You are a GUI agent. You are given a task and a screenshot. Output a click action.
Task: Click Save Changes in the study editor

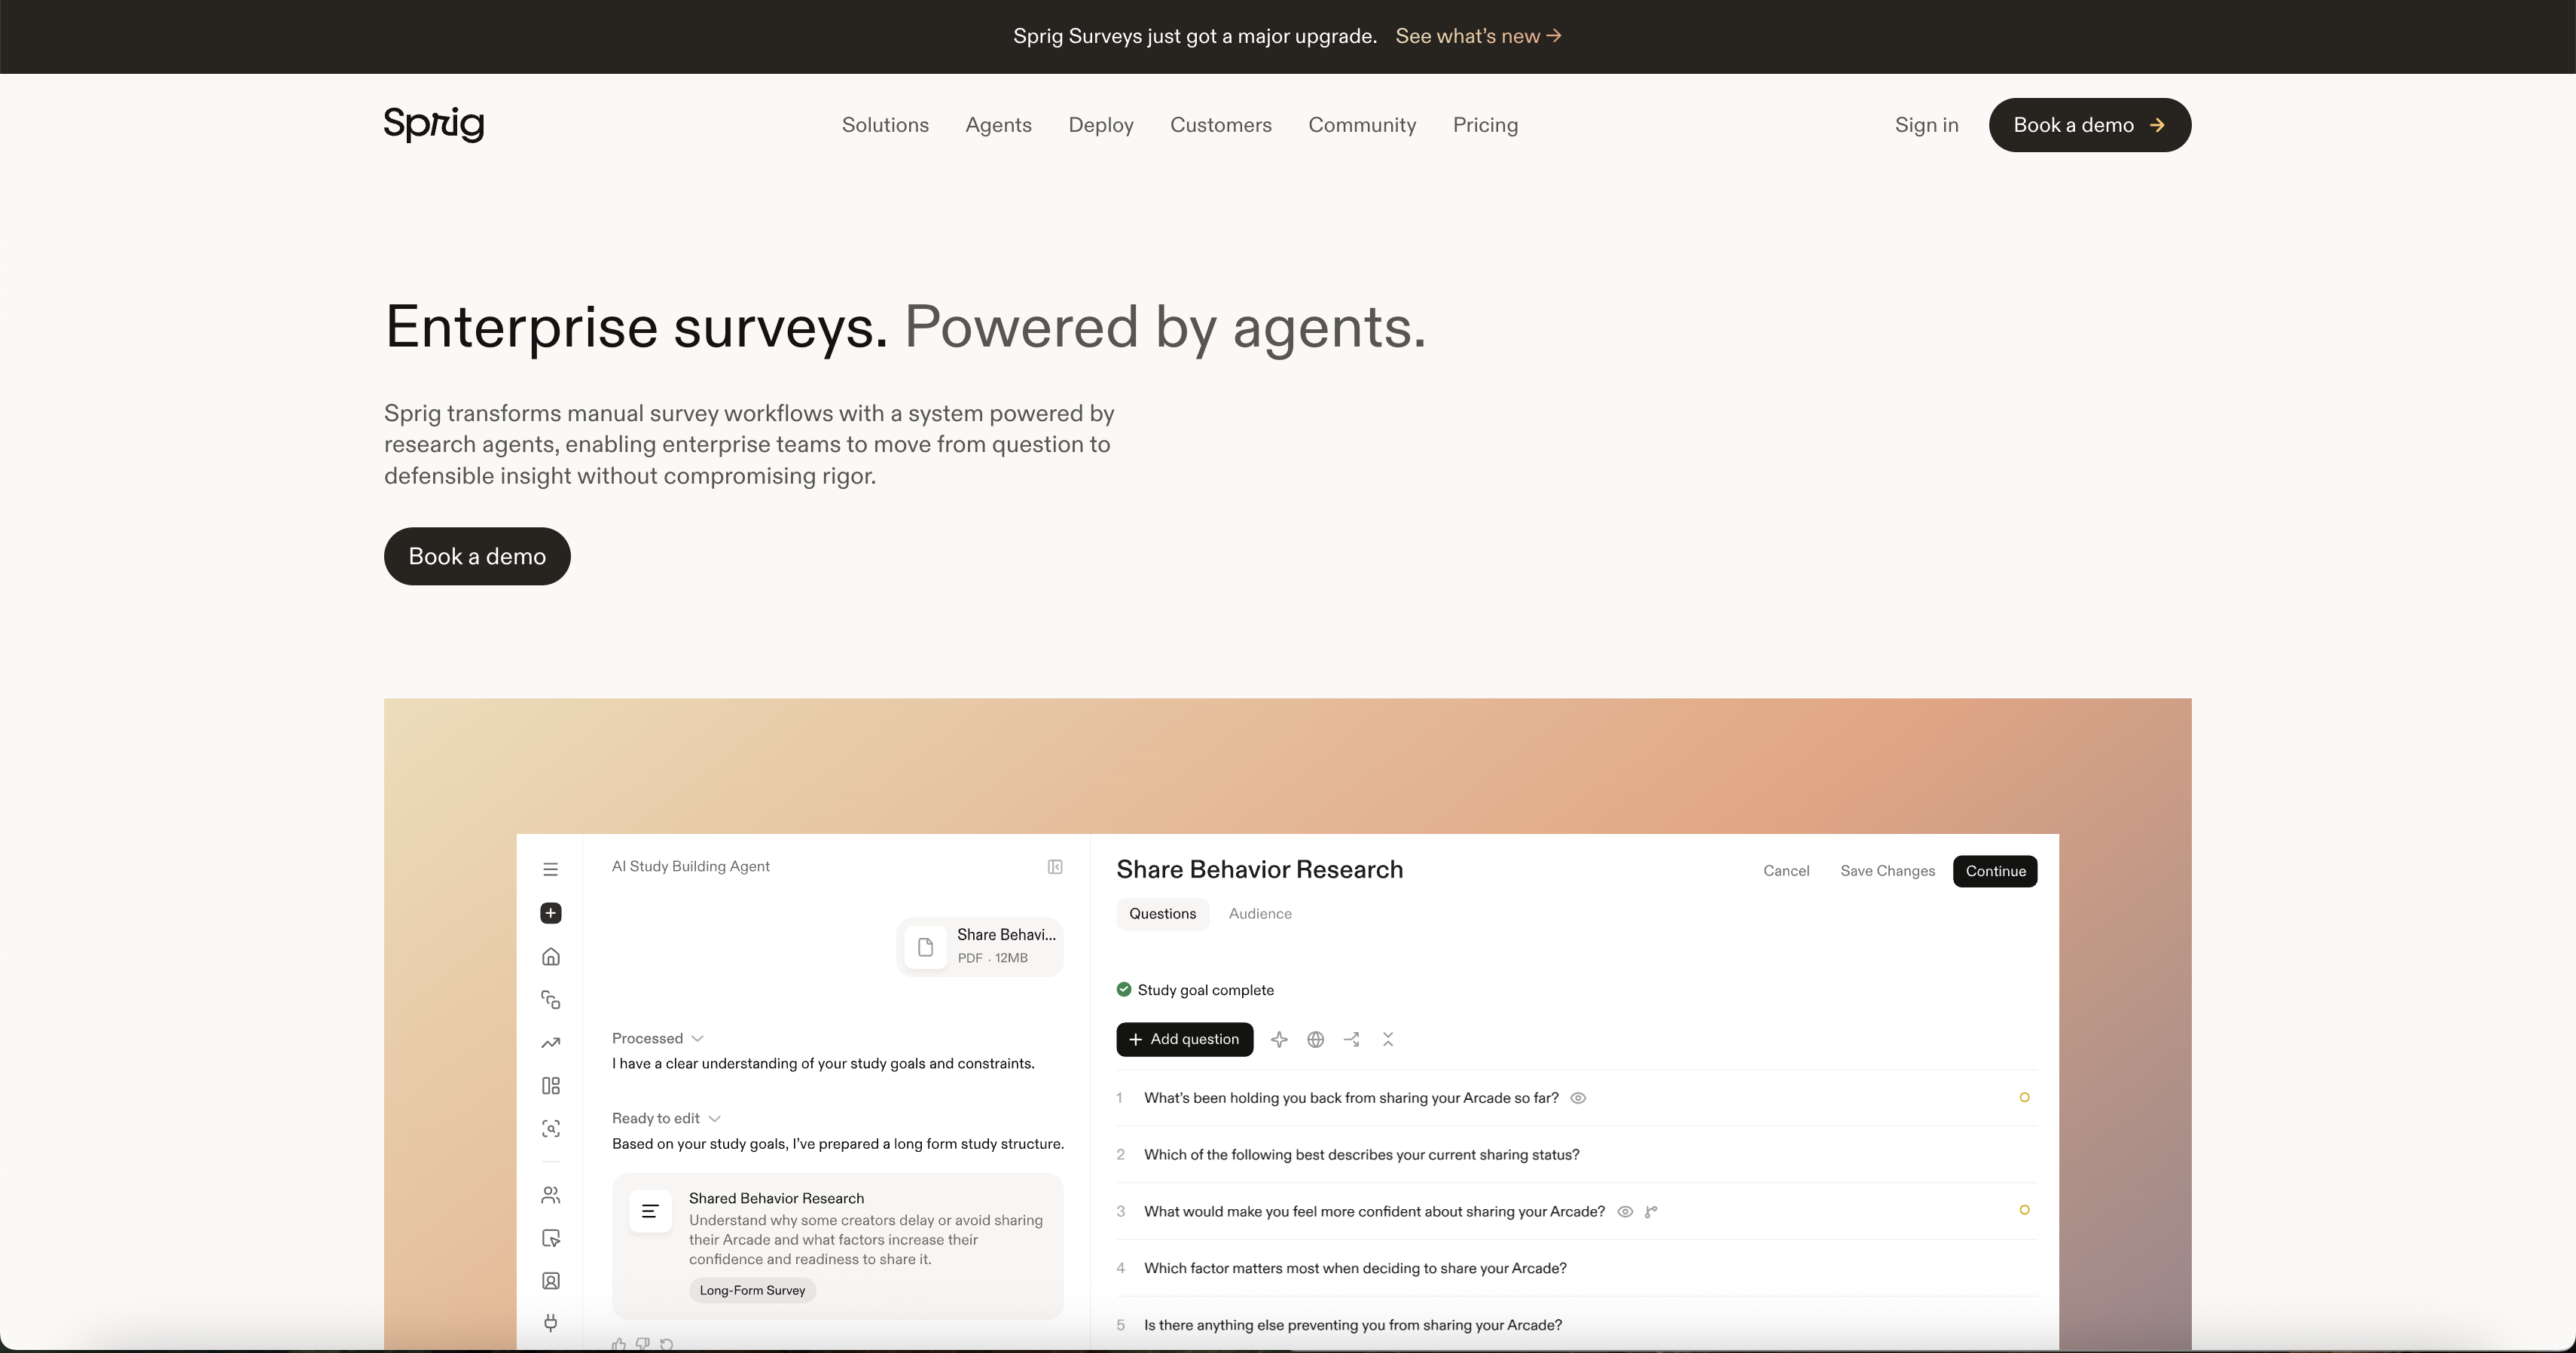[1887, 871]
